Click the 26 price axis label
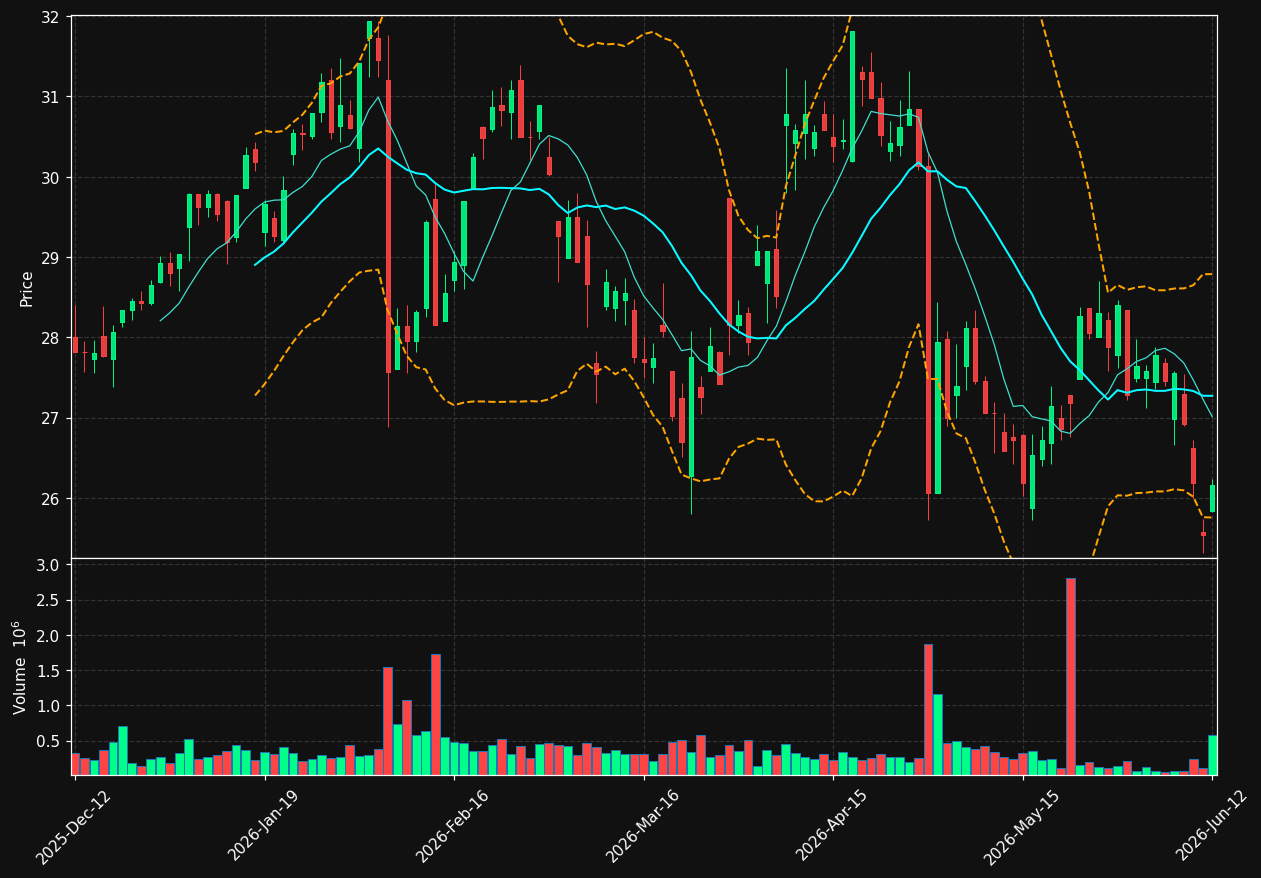Viewport: 1261px width, 878px height. (x=49, y=499)
